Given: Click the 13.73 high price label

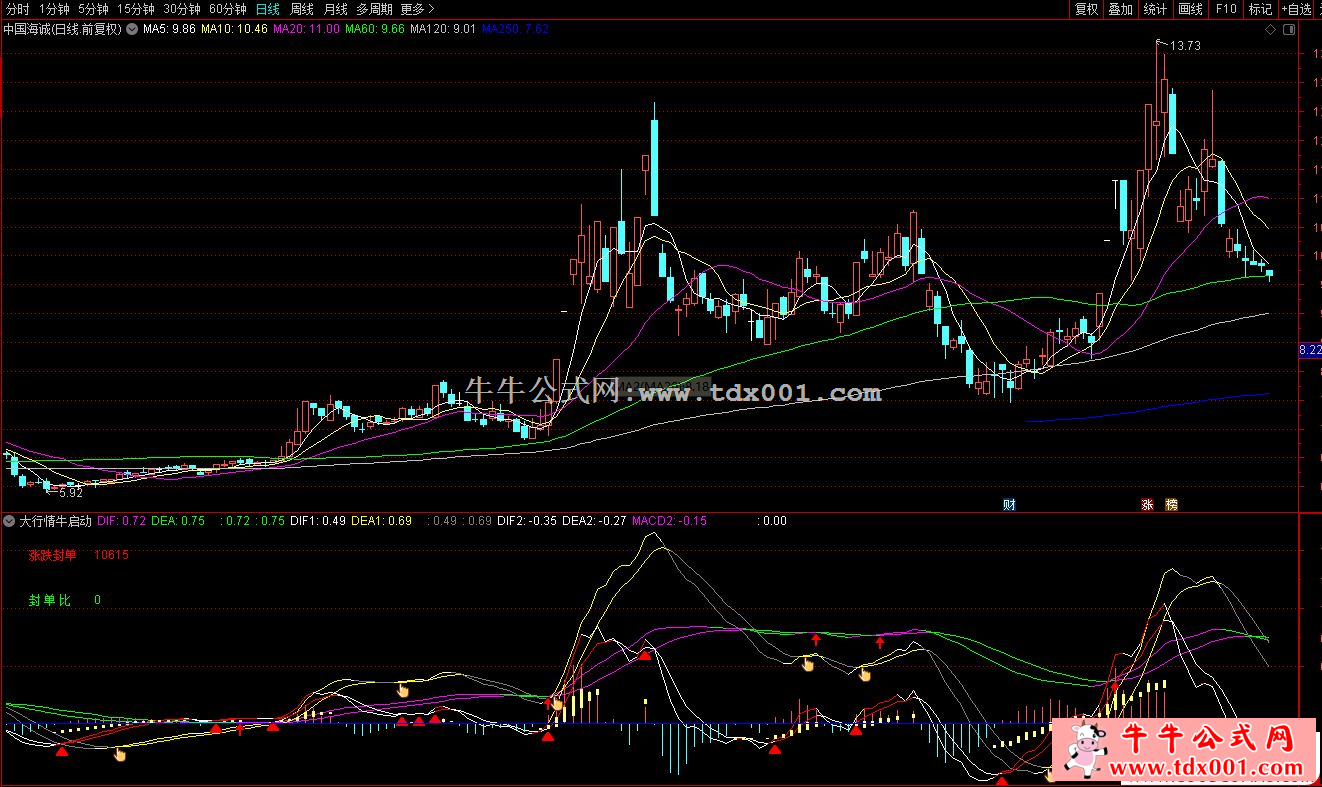Looking at the screenshot, I should (x=1185, y=46).
